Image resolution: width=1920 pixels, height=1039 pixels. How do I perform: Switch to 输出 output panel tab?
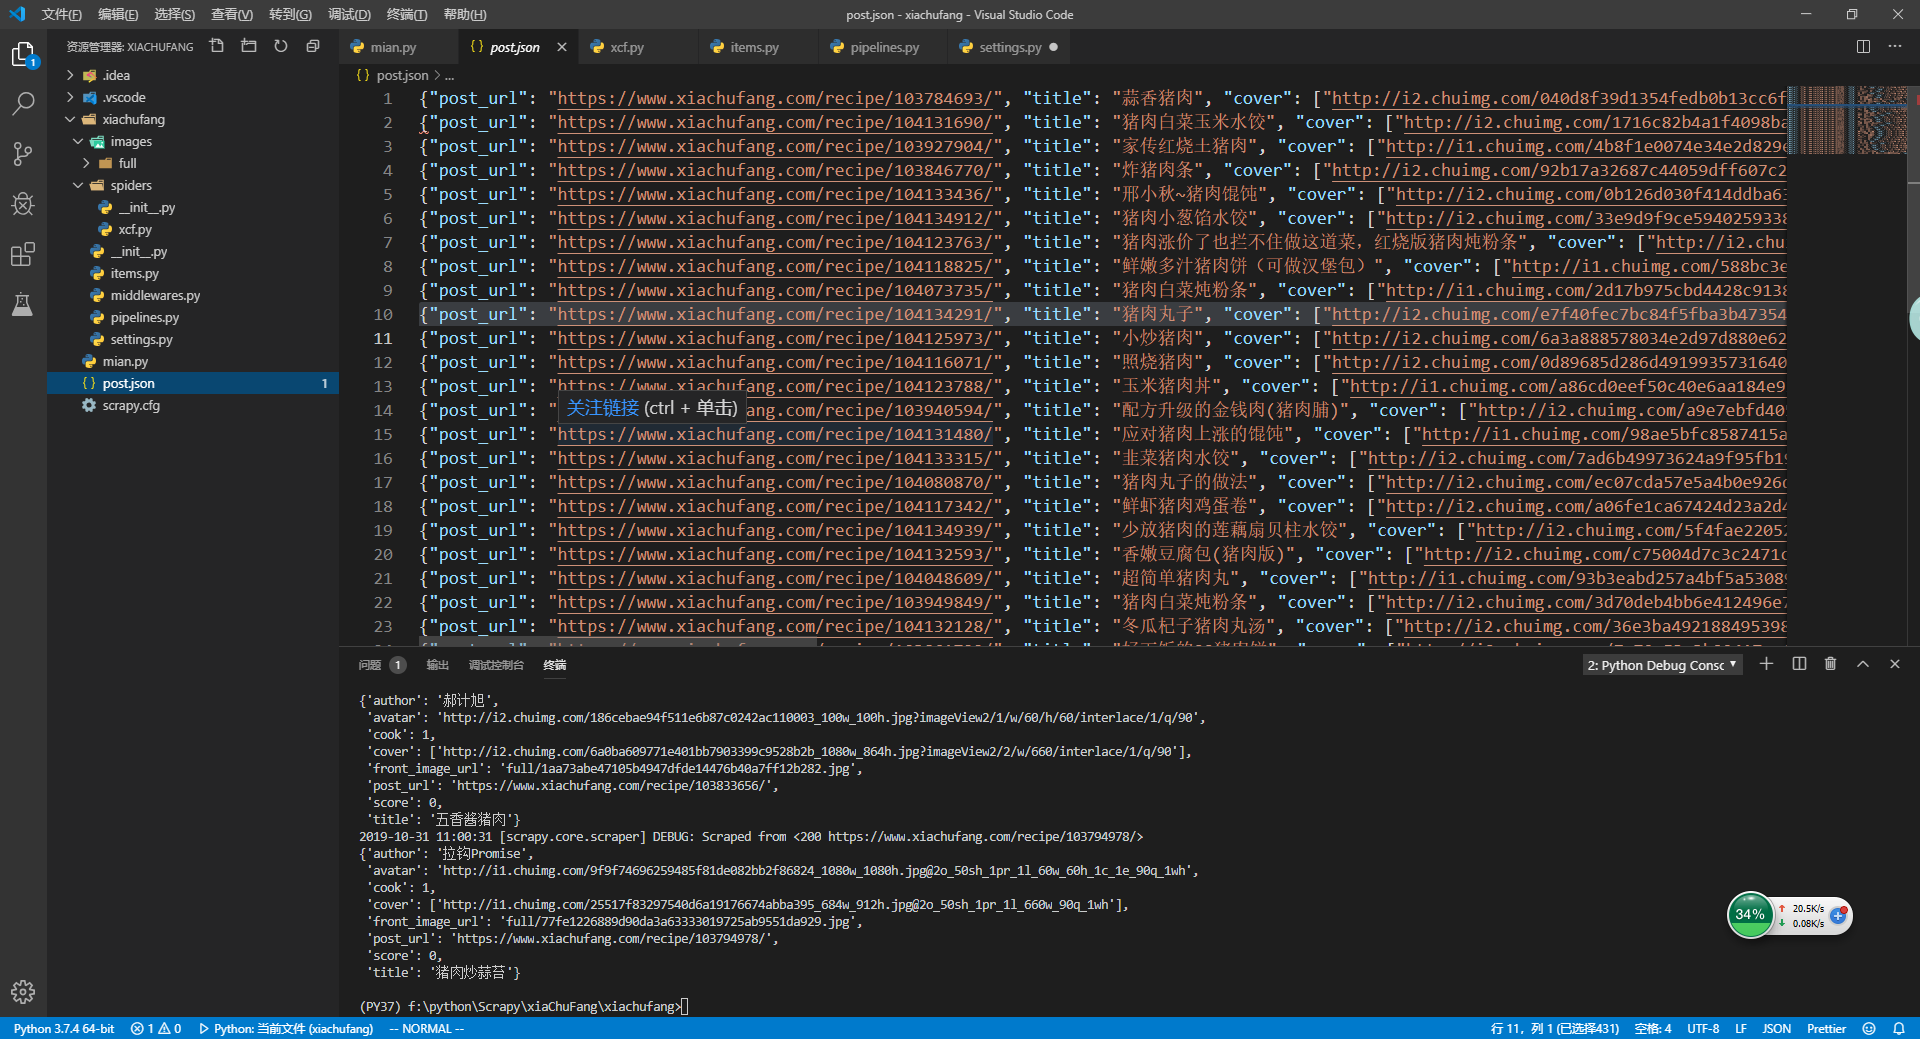[x=437, y=665]
